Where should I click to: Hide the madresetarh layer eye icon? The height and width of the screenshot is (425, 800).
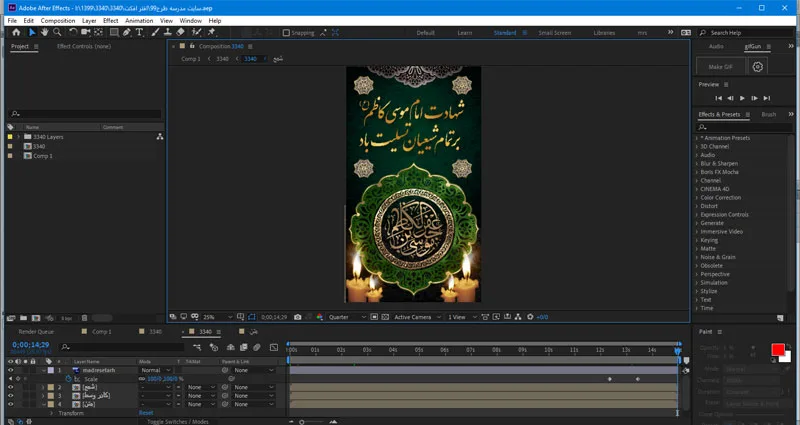click(x=10, y=370)
